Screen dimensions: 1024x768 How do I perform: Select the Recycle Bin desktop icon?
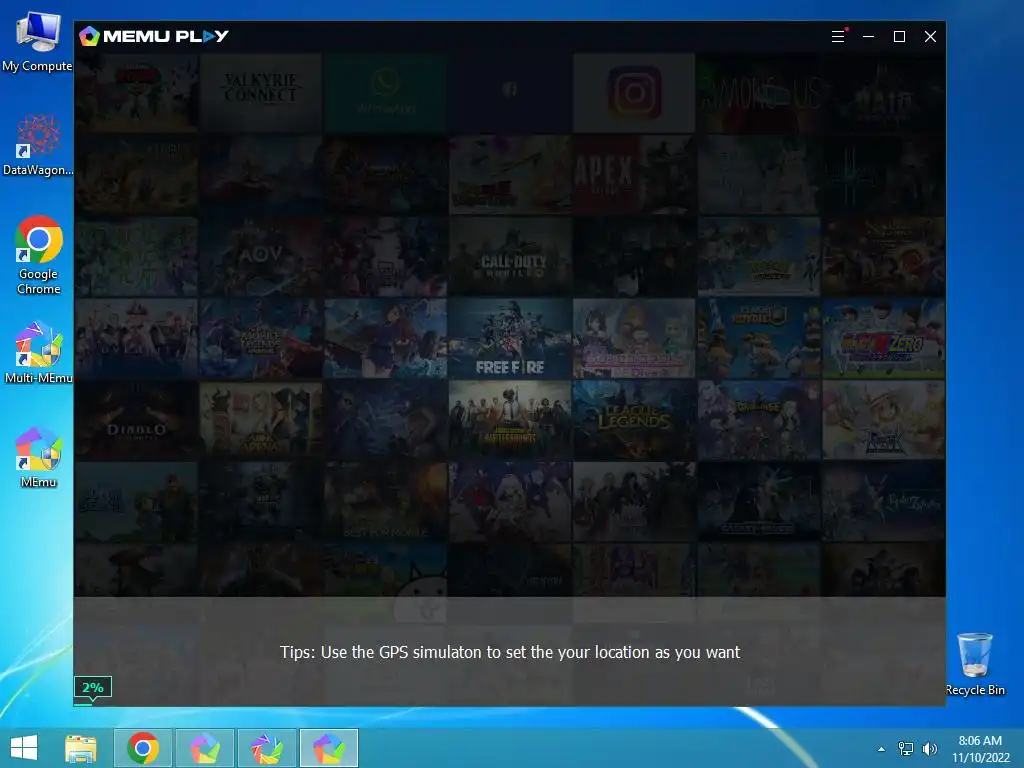tap(975, 664)
